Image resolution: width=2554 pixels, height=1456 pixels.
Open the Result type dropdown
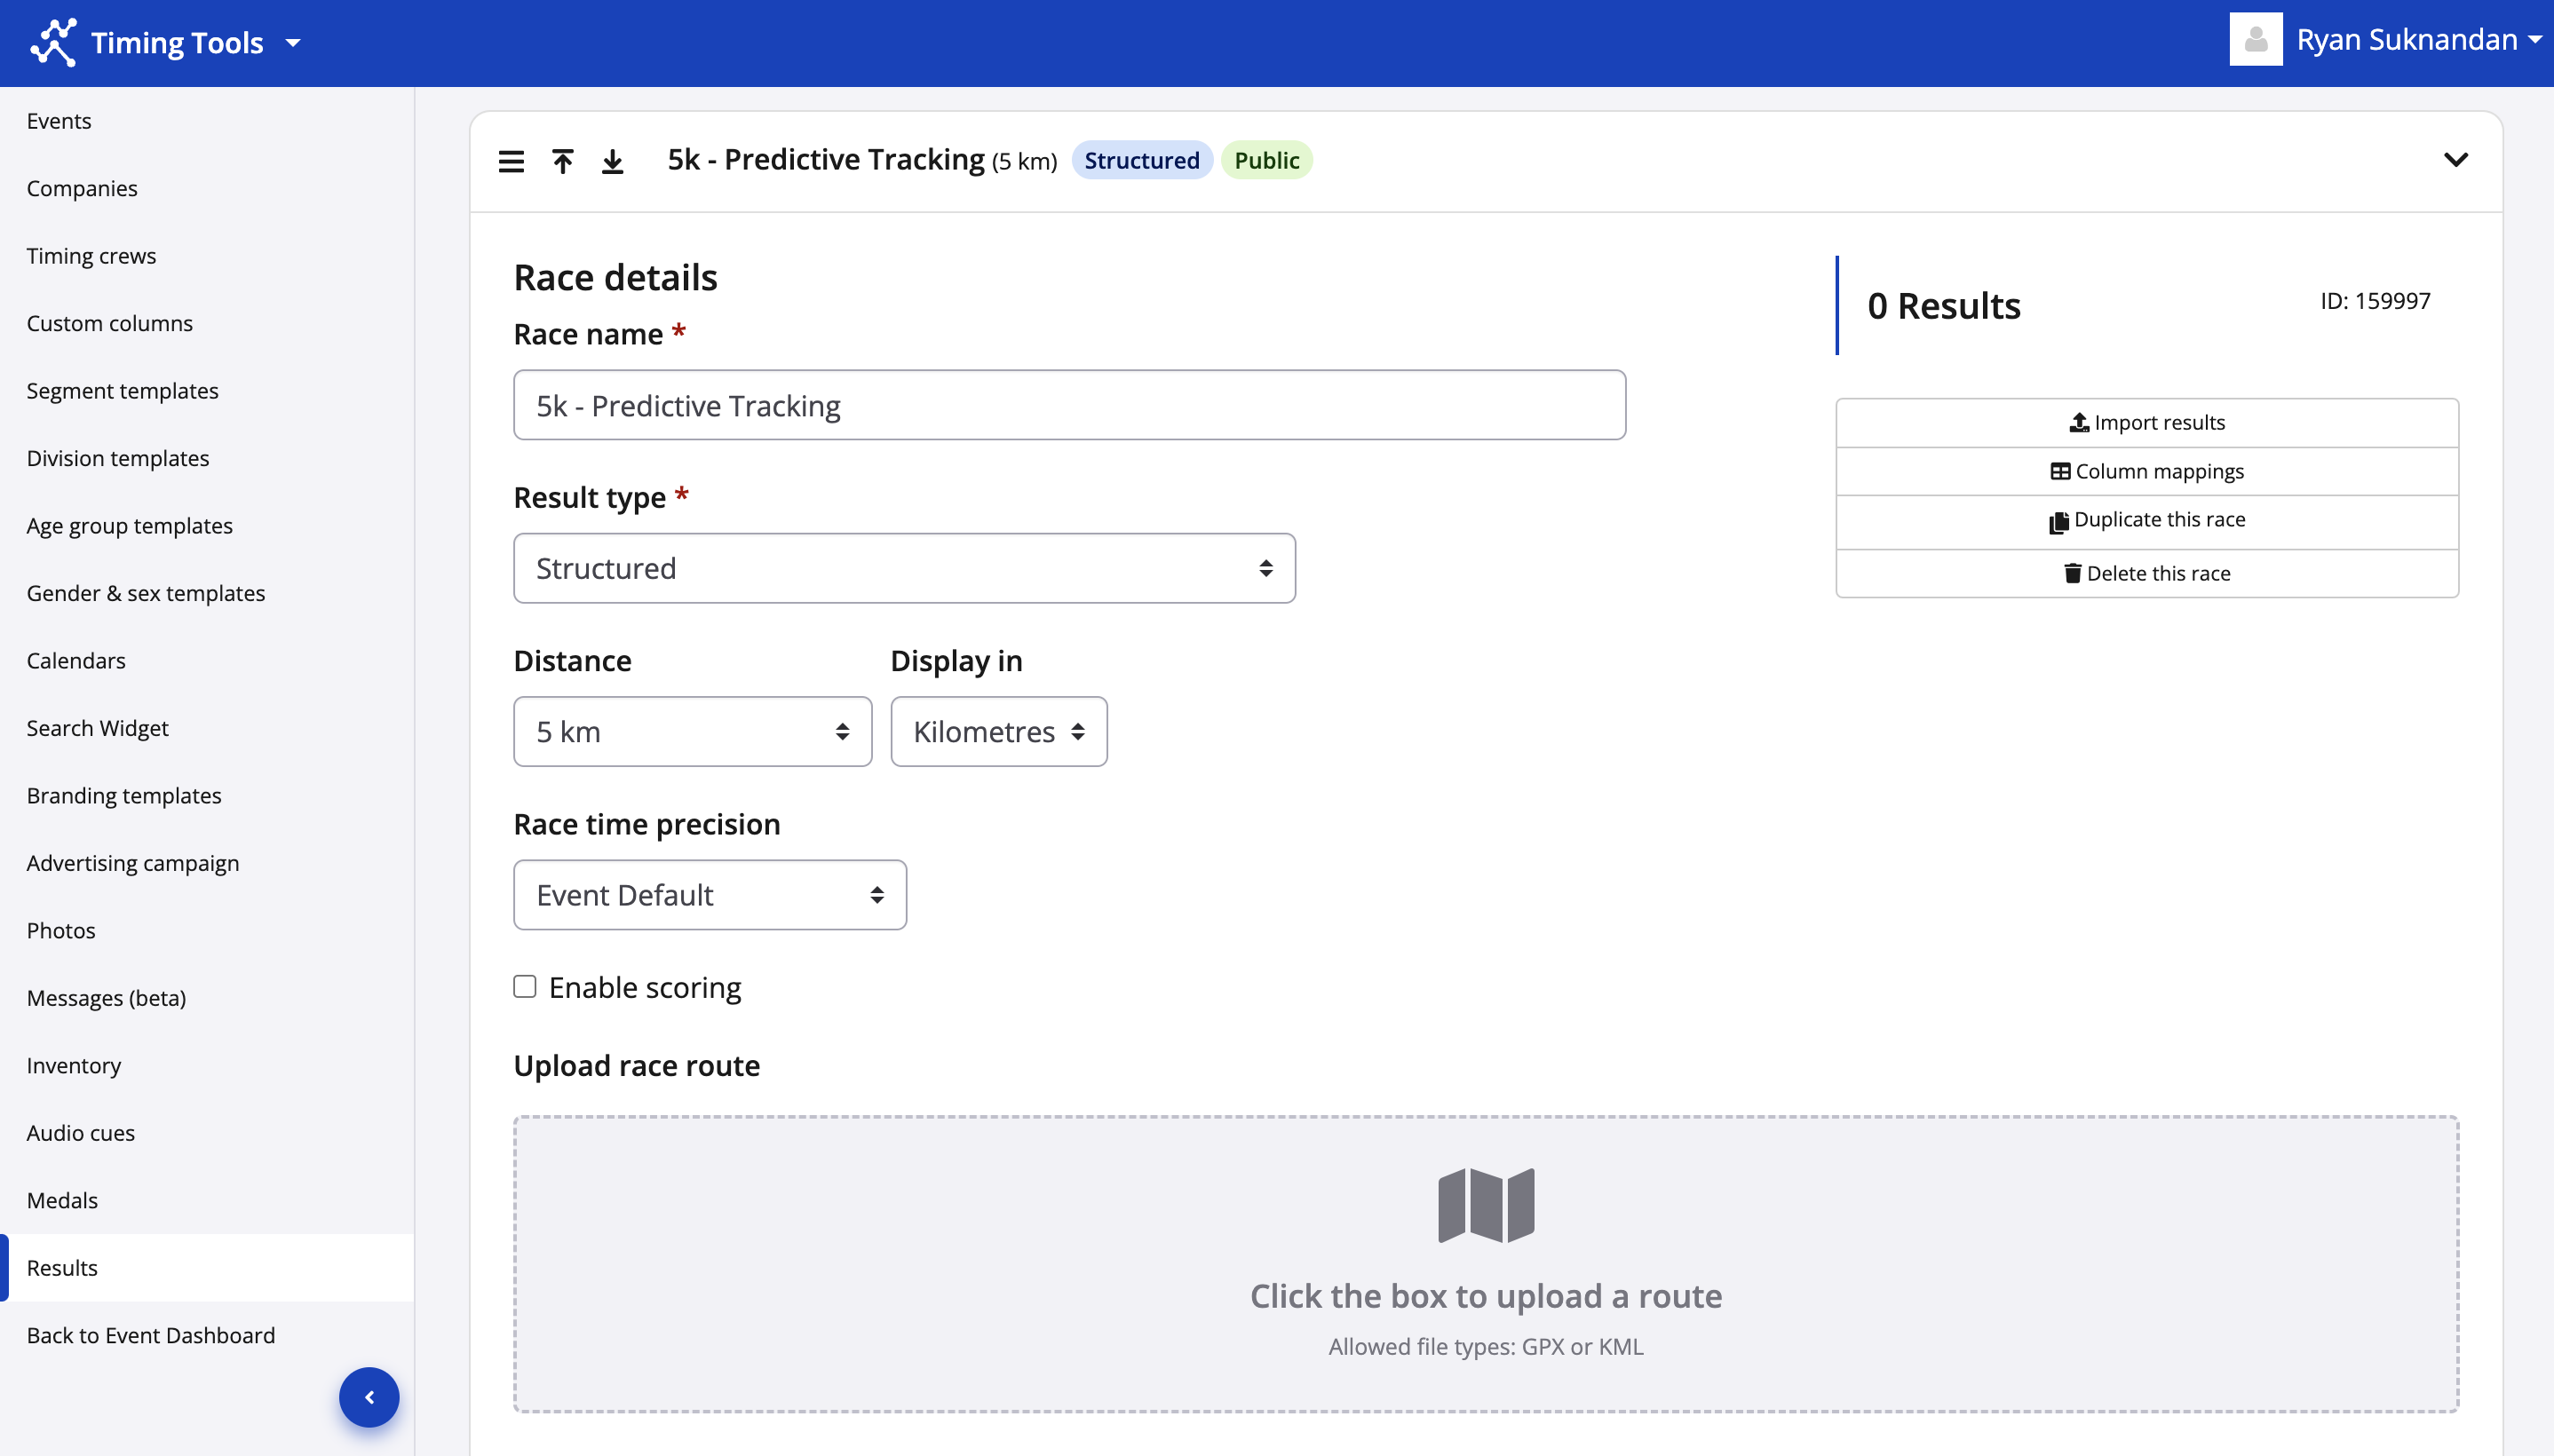[x=904, y=568]
